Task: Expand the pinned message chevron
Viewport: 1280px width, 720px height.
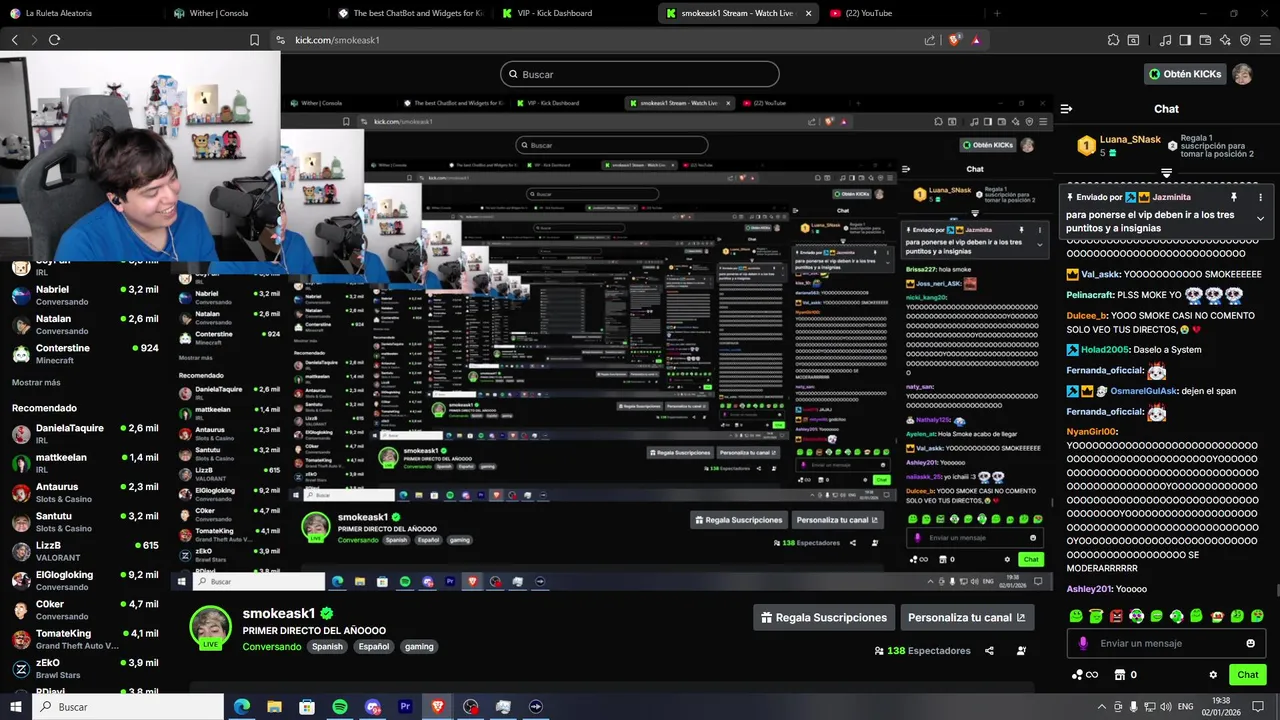Action: 1260,218
